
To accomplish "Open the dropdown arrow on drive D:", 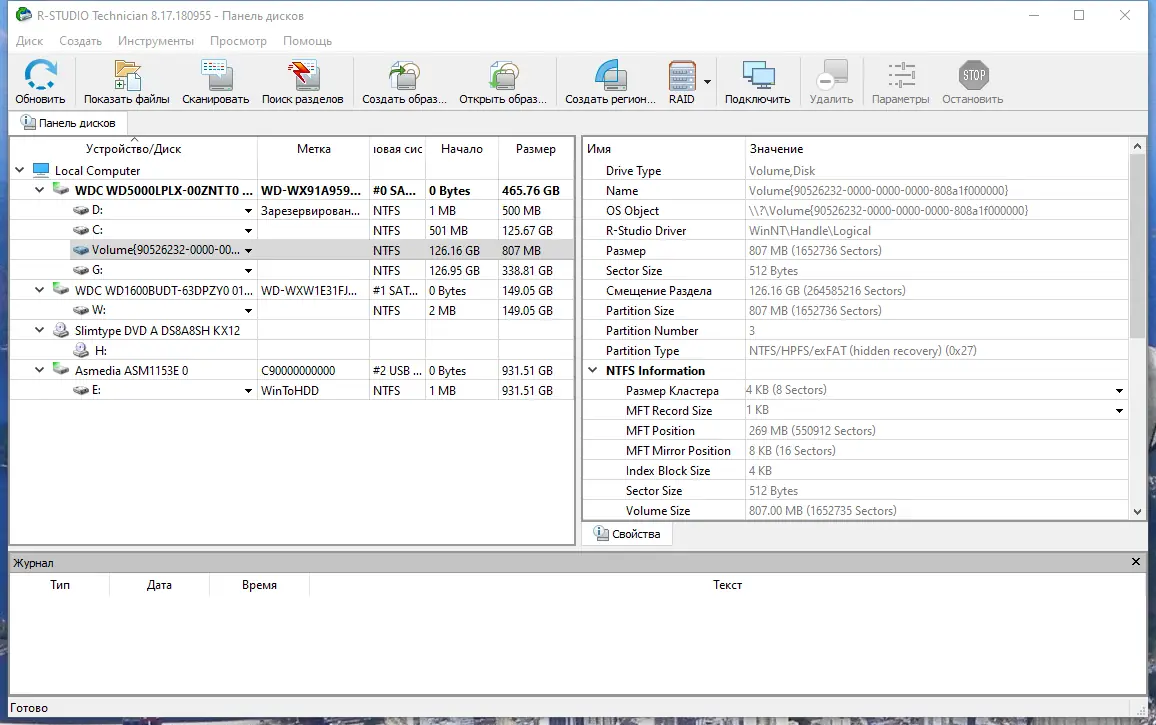I will point(247,210).
